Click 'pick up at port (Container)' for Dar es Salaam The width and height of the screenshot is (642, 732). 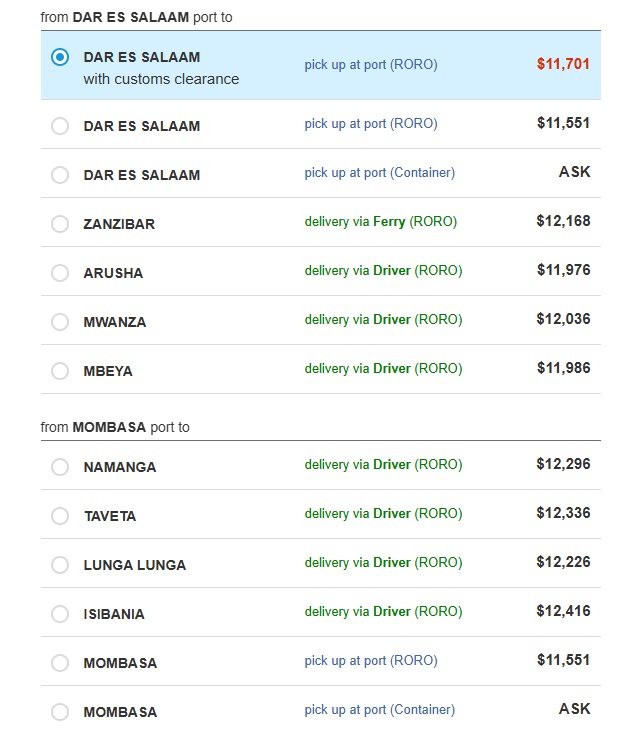[x=380, y=173]
